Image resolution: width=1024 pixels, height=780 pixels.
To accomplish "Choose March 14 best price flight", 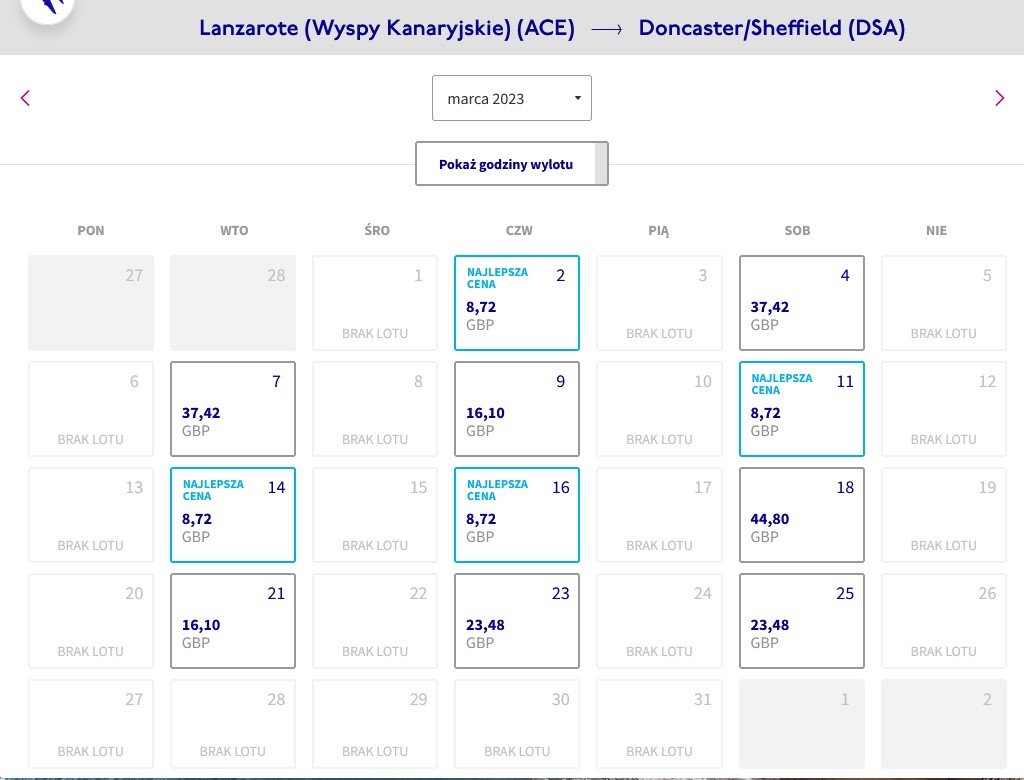I will [x=232, y=515].
